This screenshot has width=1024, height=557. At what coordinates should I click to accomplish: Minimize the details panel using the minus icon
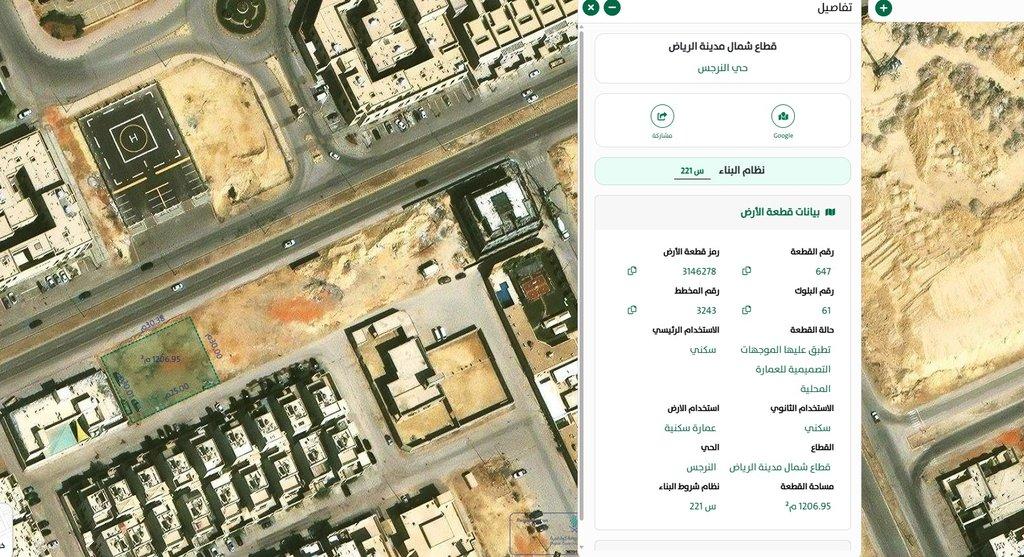tap(612, 8)
